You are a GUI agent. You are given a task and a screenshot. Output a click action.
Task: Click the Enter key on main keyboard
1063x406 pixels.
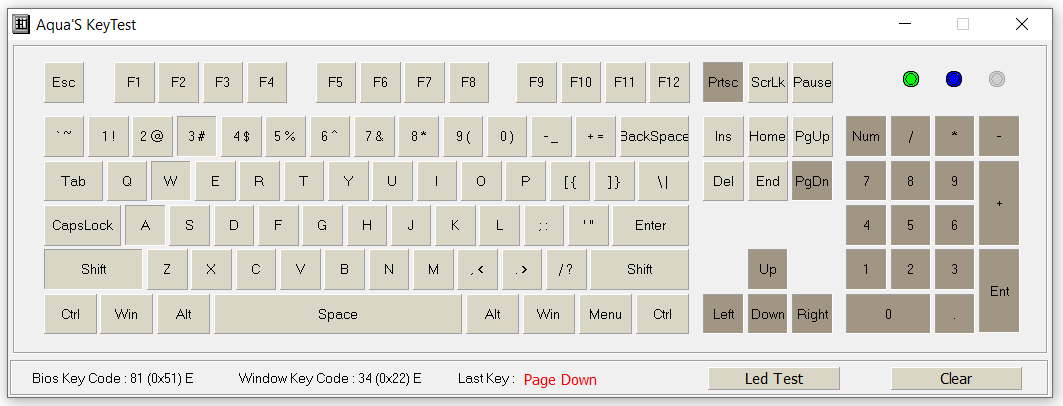point(651,225)
